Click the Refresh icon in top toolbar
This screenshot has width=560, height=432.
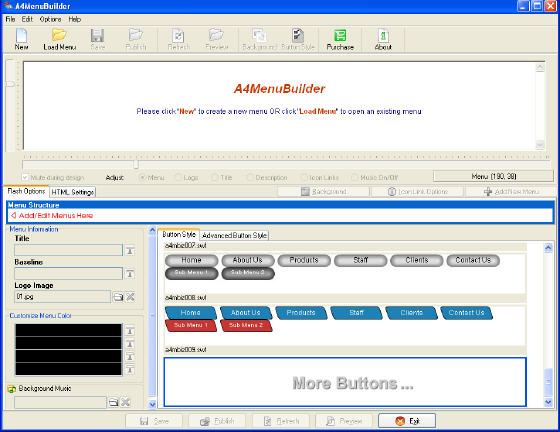tap(178, 35)
